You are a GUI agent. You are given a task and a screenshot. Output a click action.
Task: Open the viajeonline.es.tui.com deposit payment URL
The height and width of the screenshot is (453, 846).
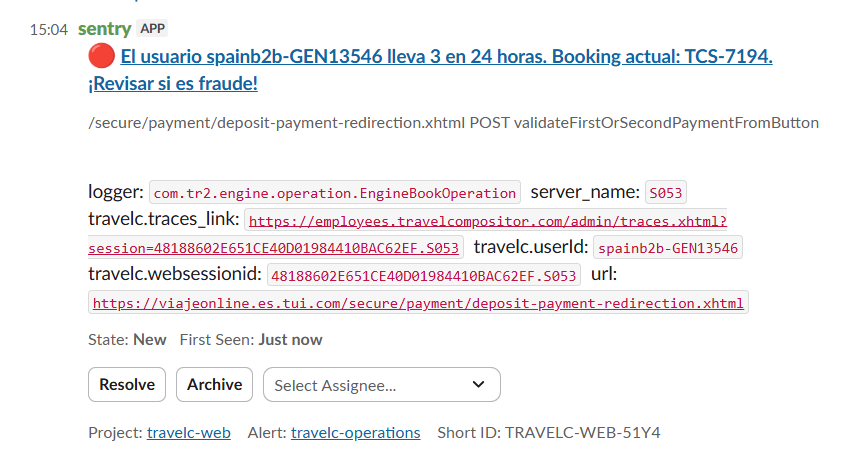[417, 303]
